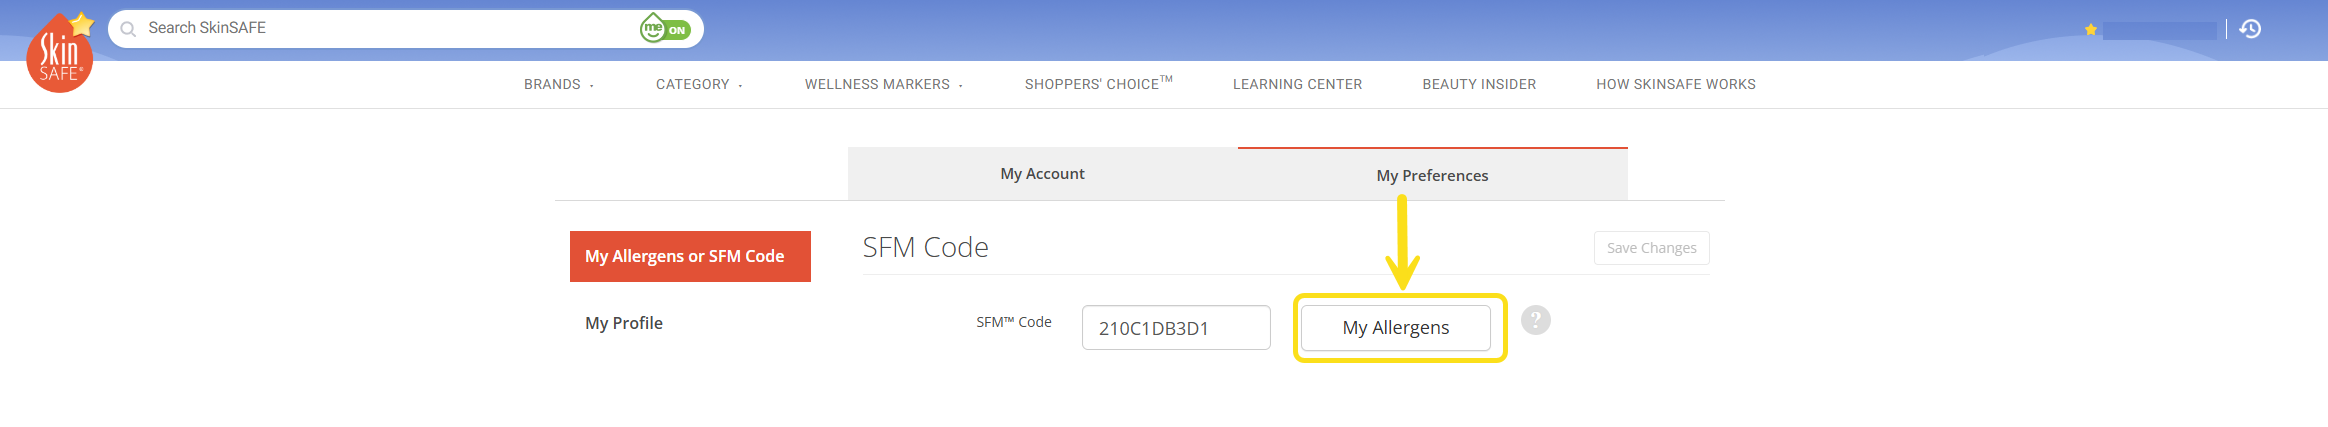
Task: Select the My Preferences tab
Action: coord(1432,175)
